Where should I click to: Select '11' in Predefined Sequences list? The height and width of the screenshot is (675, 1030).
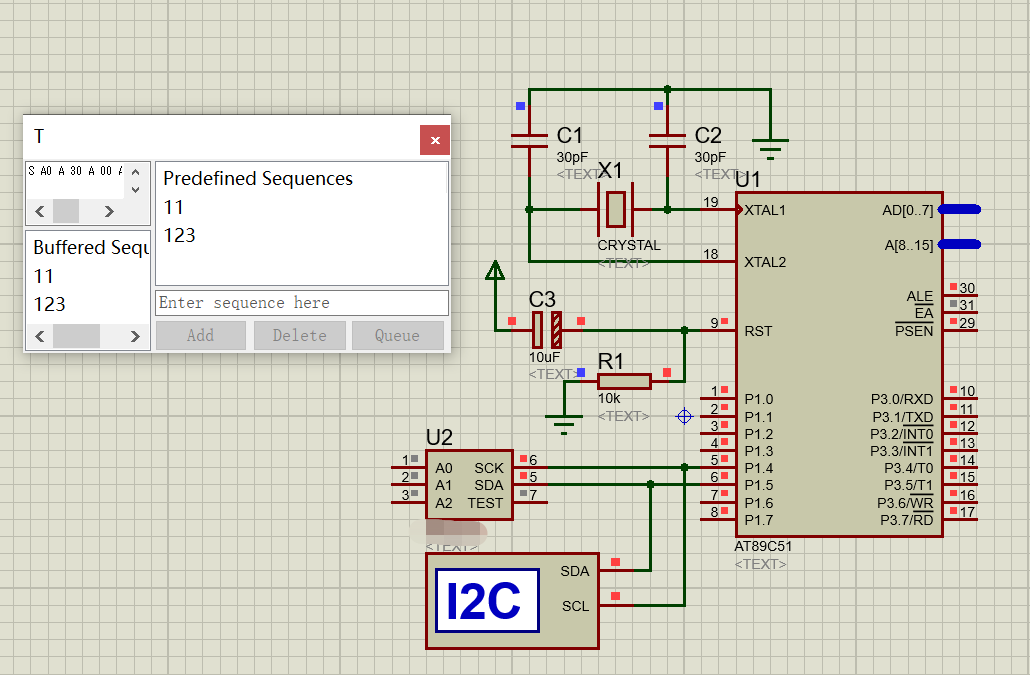173,207
